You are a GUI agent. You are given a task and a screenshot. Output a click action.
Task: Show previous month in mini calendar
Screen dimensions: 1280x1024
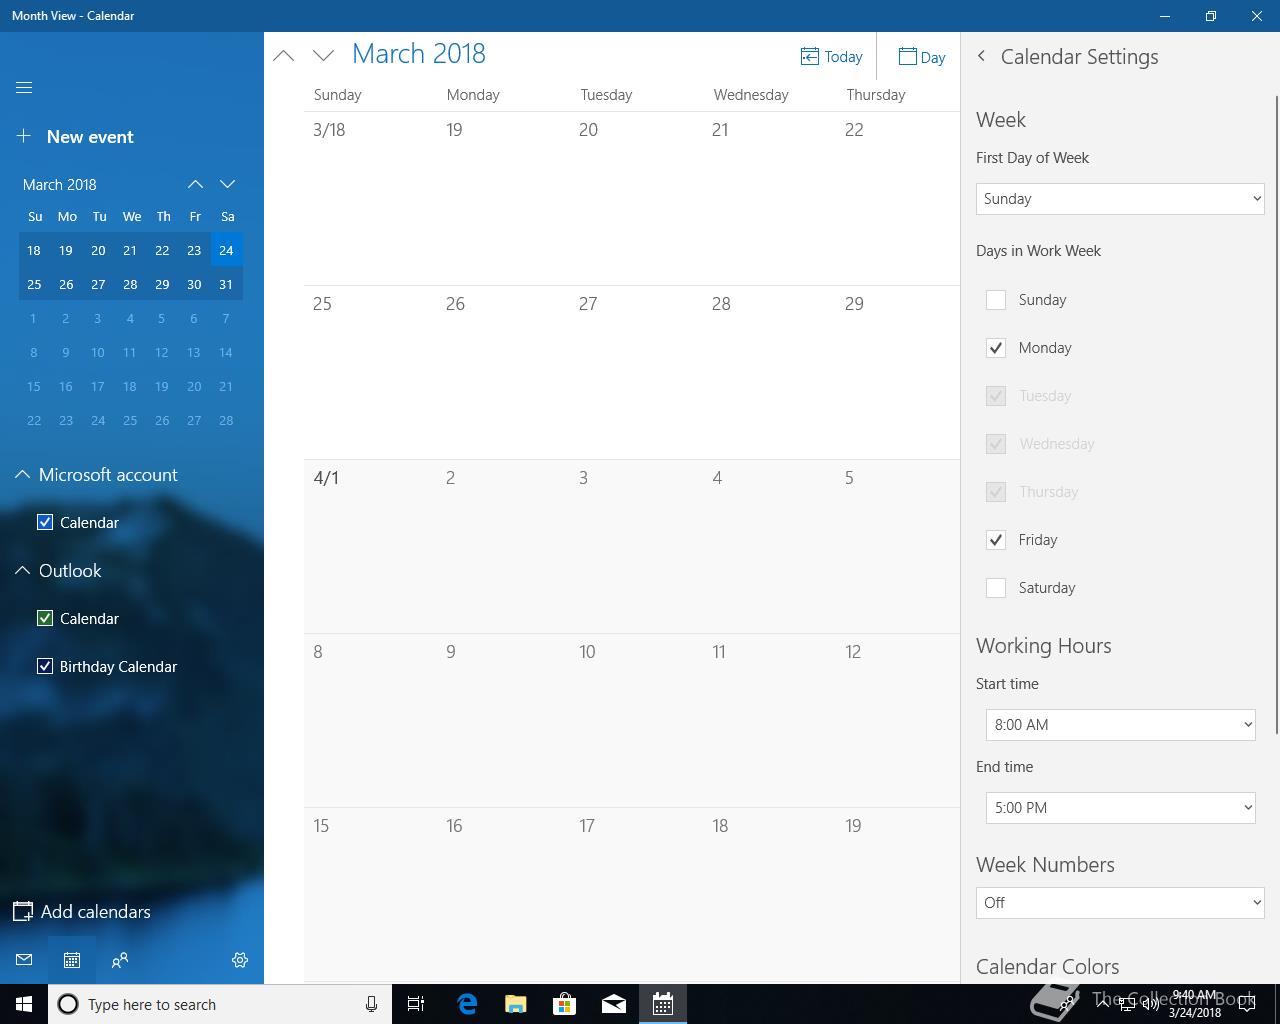[195, 184]
